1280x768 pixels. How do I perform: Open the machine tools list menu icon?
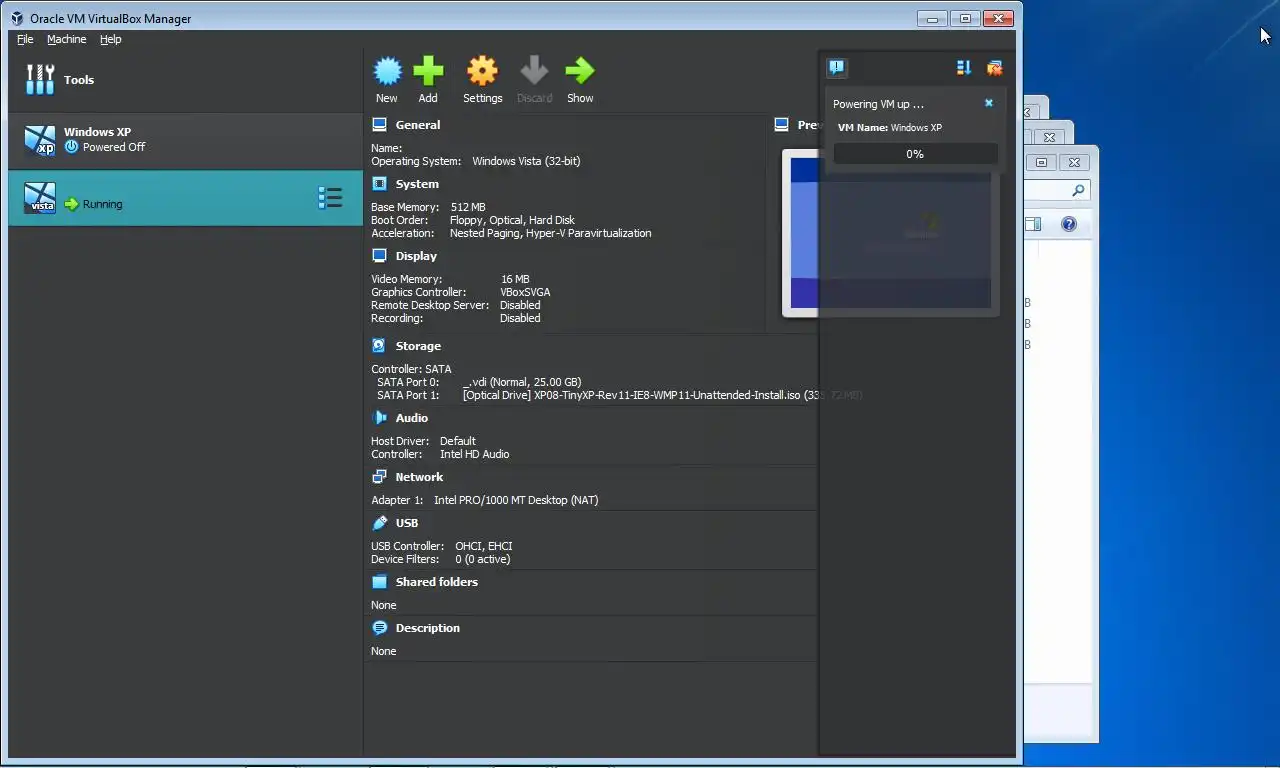click(330, 198)
